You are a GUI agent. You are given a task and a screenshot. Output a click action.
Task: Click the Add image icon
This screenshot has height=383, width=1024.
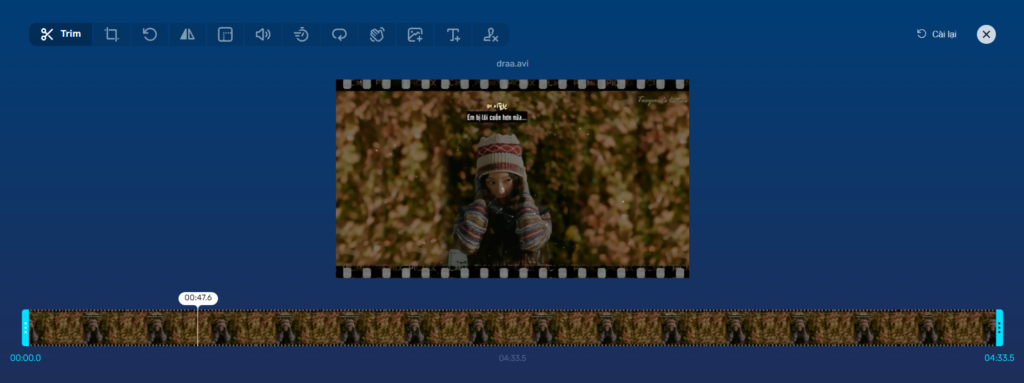[x=415, y=35]
